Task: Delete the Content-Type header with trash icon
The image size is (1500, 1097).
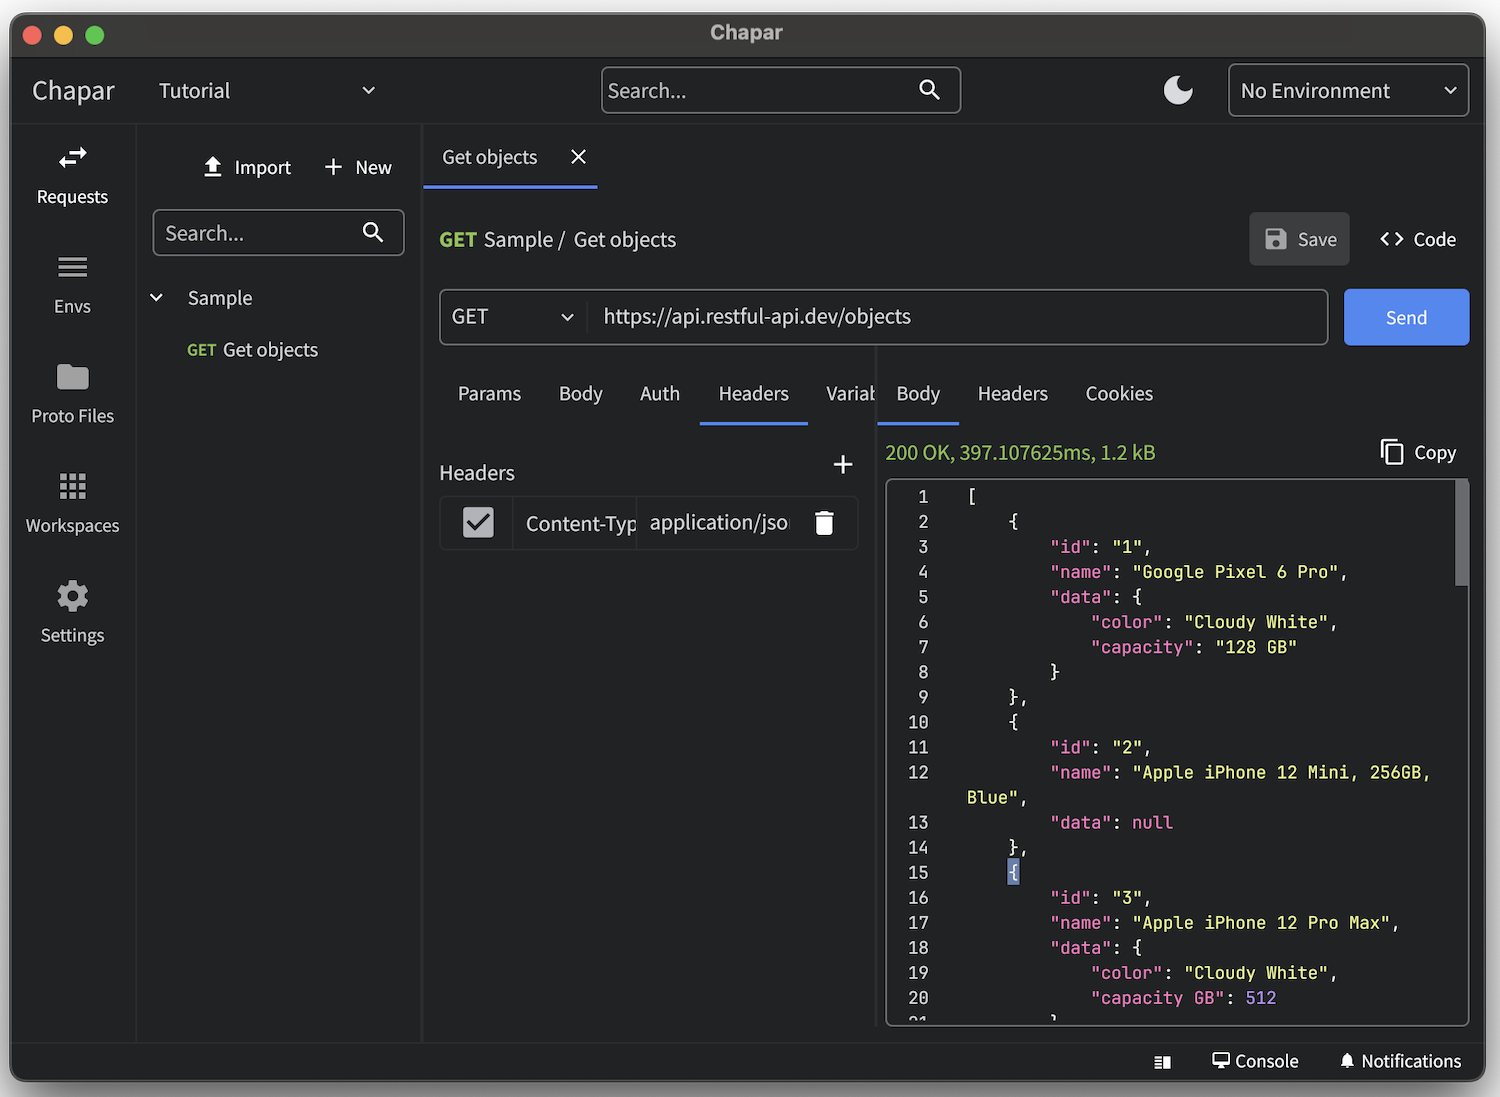Action: (x=824, y=523)
